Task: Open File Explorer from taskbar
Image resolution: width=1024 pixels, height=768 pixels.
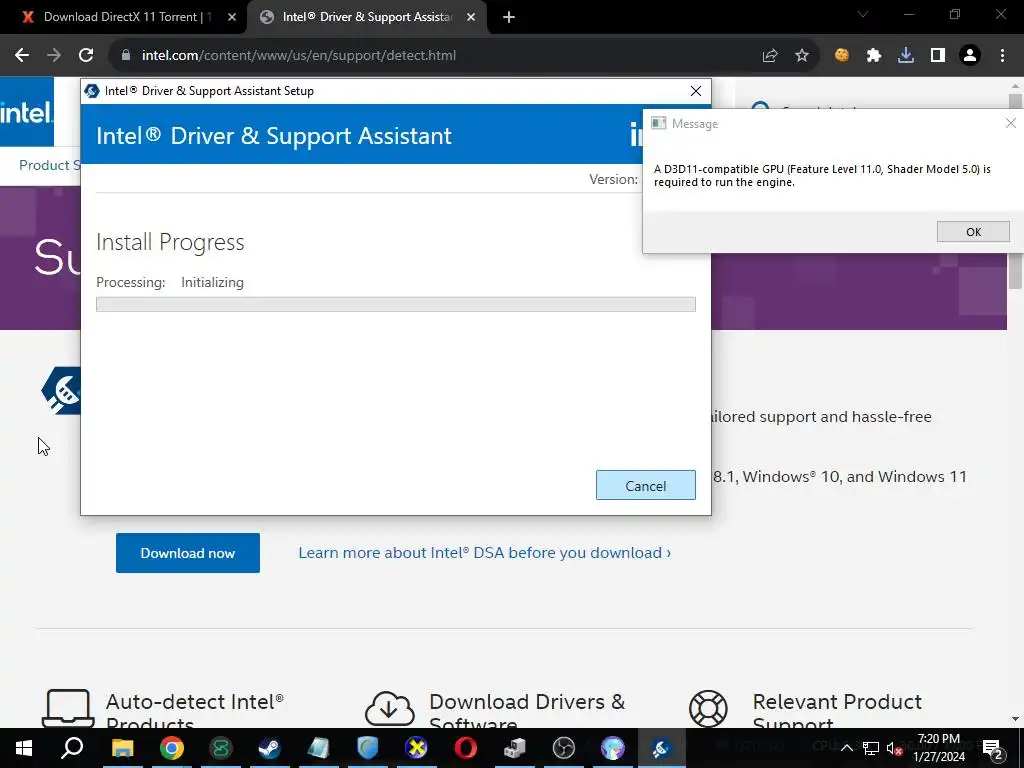Action: [x=122, y=748]
